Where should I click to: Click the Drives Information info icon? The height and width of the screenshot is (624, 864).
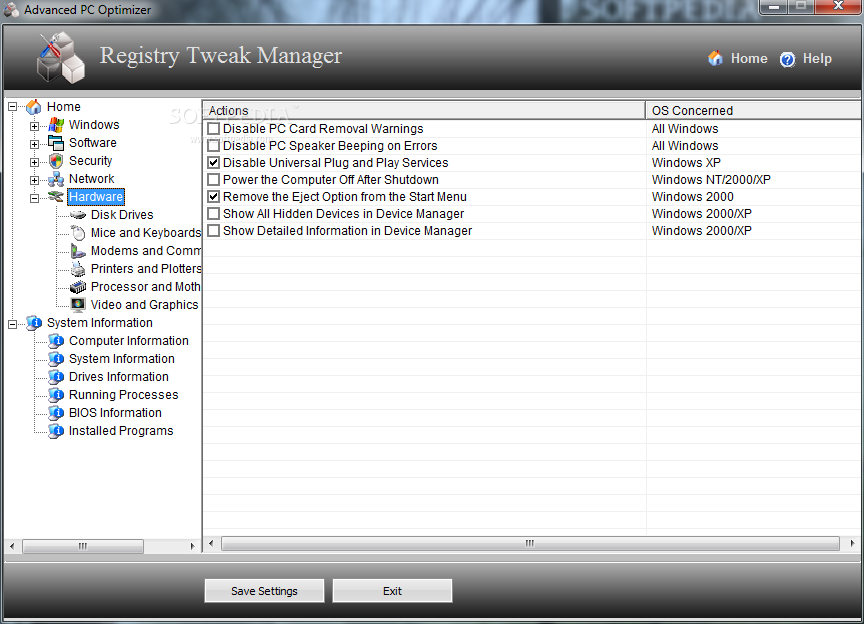pyautogui.click(x=56, y=377)
